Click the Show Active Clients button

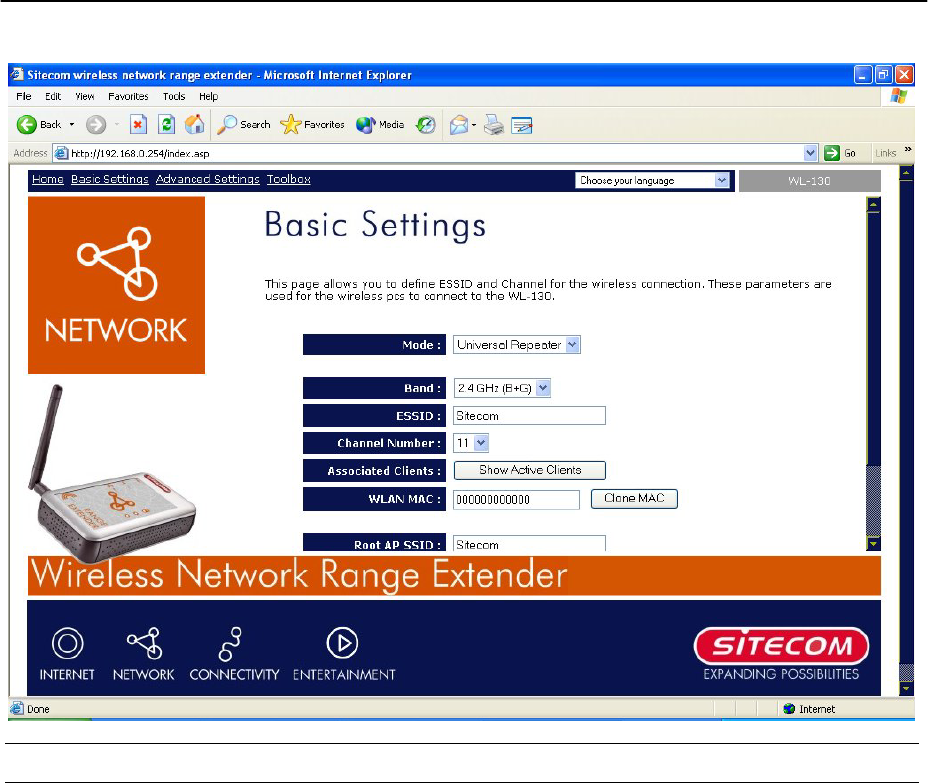[x=530, y=470]
